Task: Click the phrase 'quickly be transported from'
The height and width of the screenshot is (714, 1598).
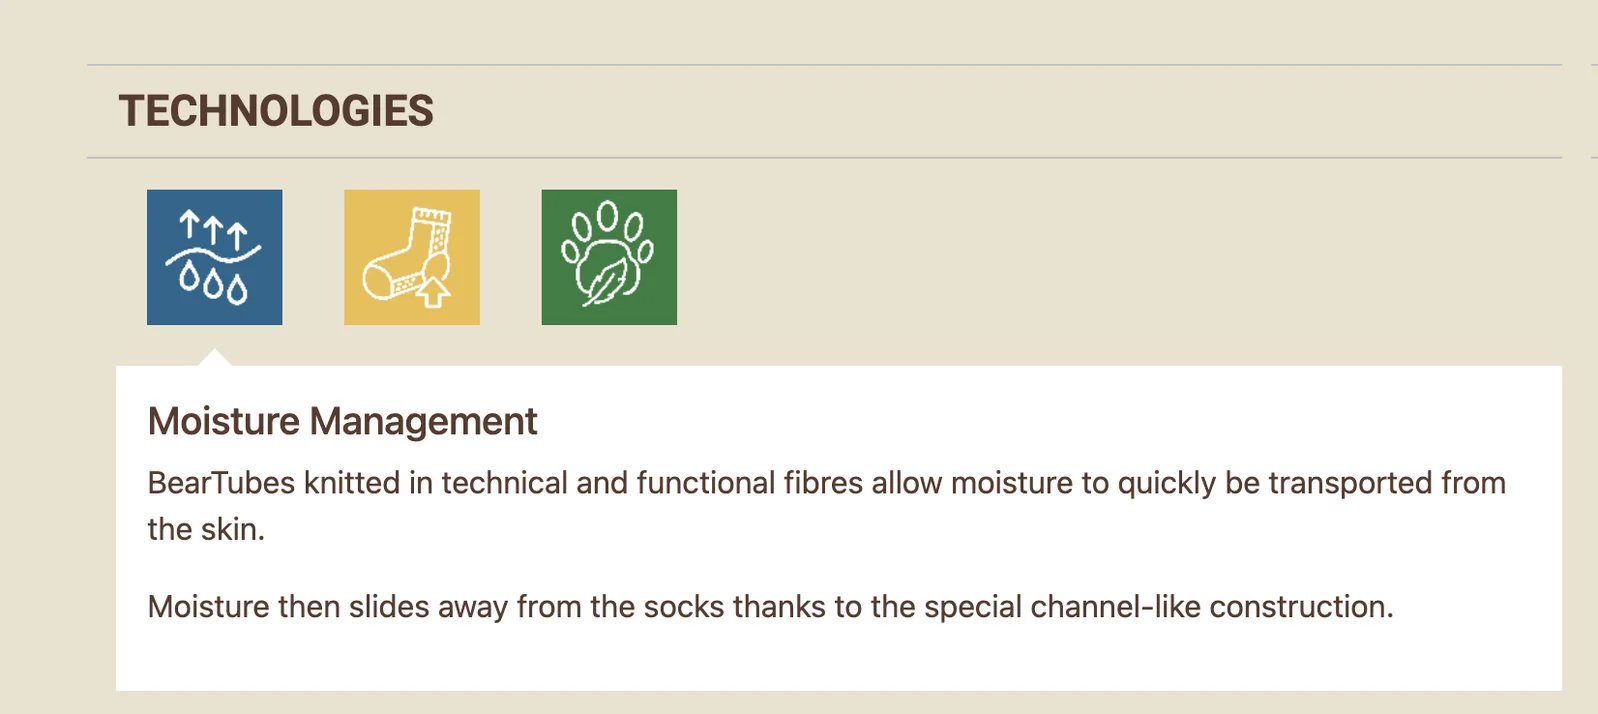Action: click(x=1311, y=483)
